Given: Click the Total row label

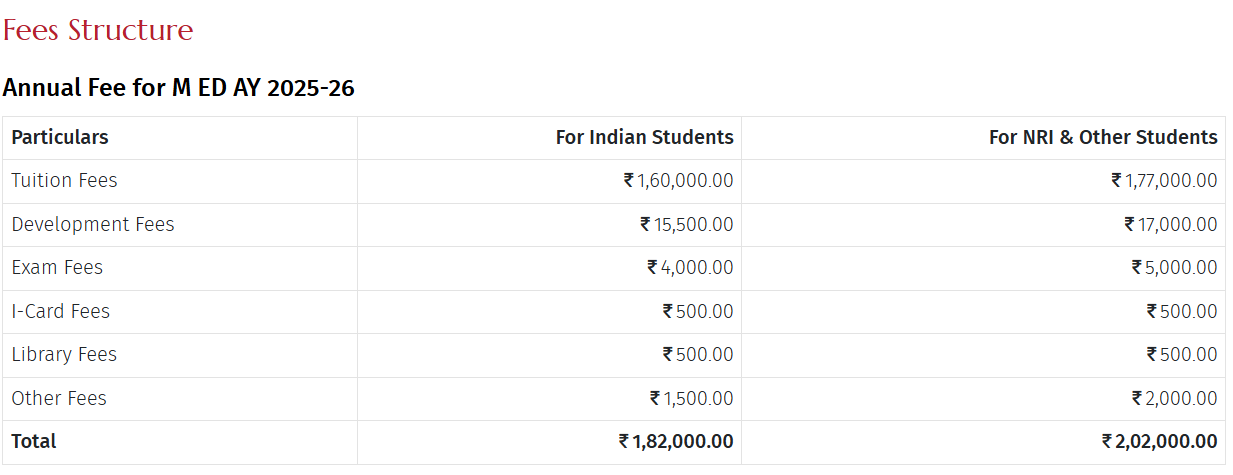Looking at the screenshot, I should pos(34,441).
